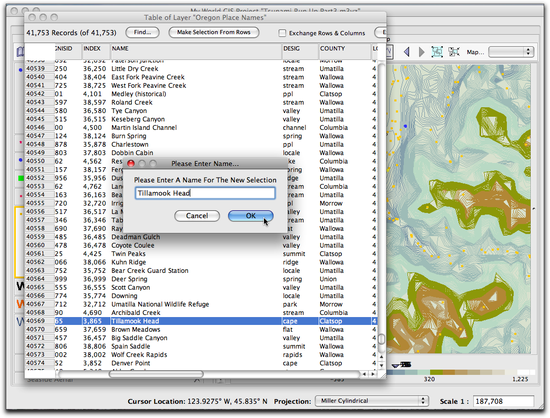The image size is (550, 418).
Task: Click the selection name text field
Action: (205, 193)
